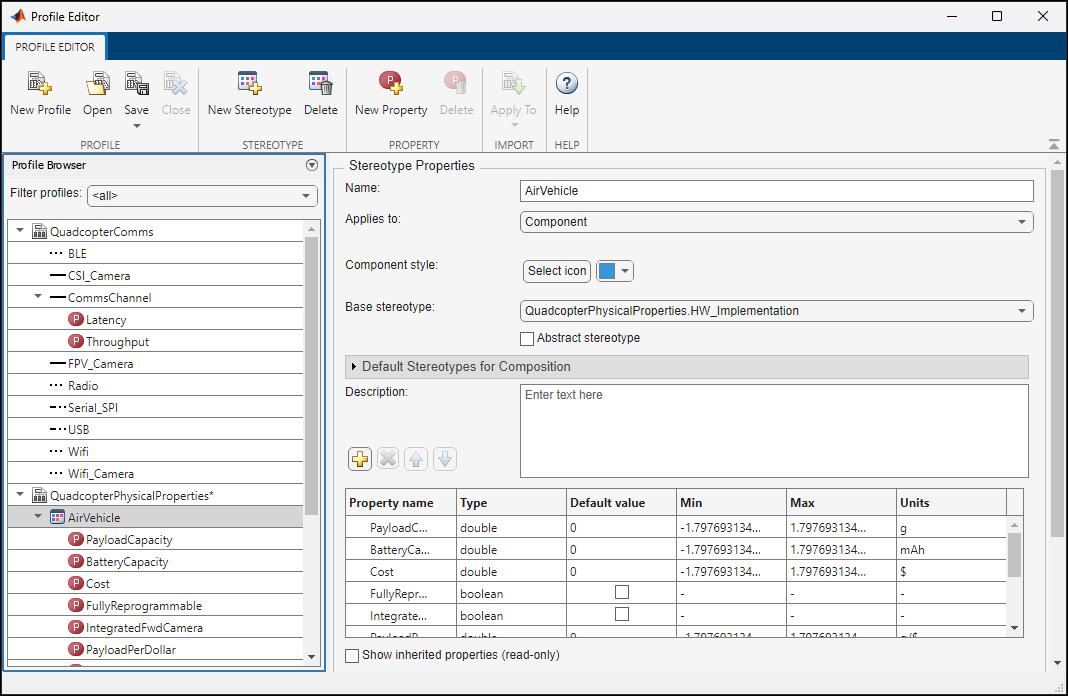Screen dimensions: 1068x696
Task: Toggle the FullyRepr default value checkbox
Action: [x=622, y=591]
